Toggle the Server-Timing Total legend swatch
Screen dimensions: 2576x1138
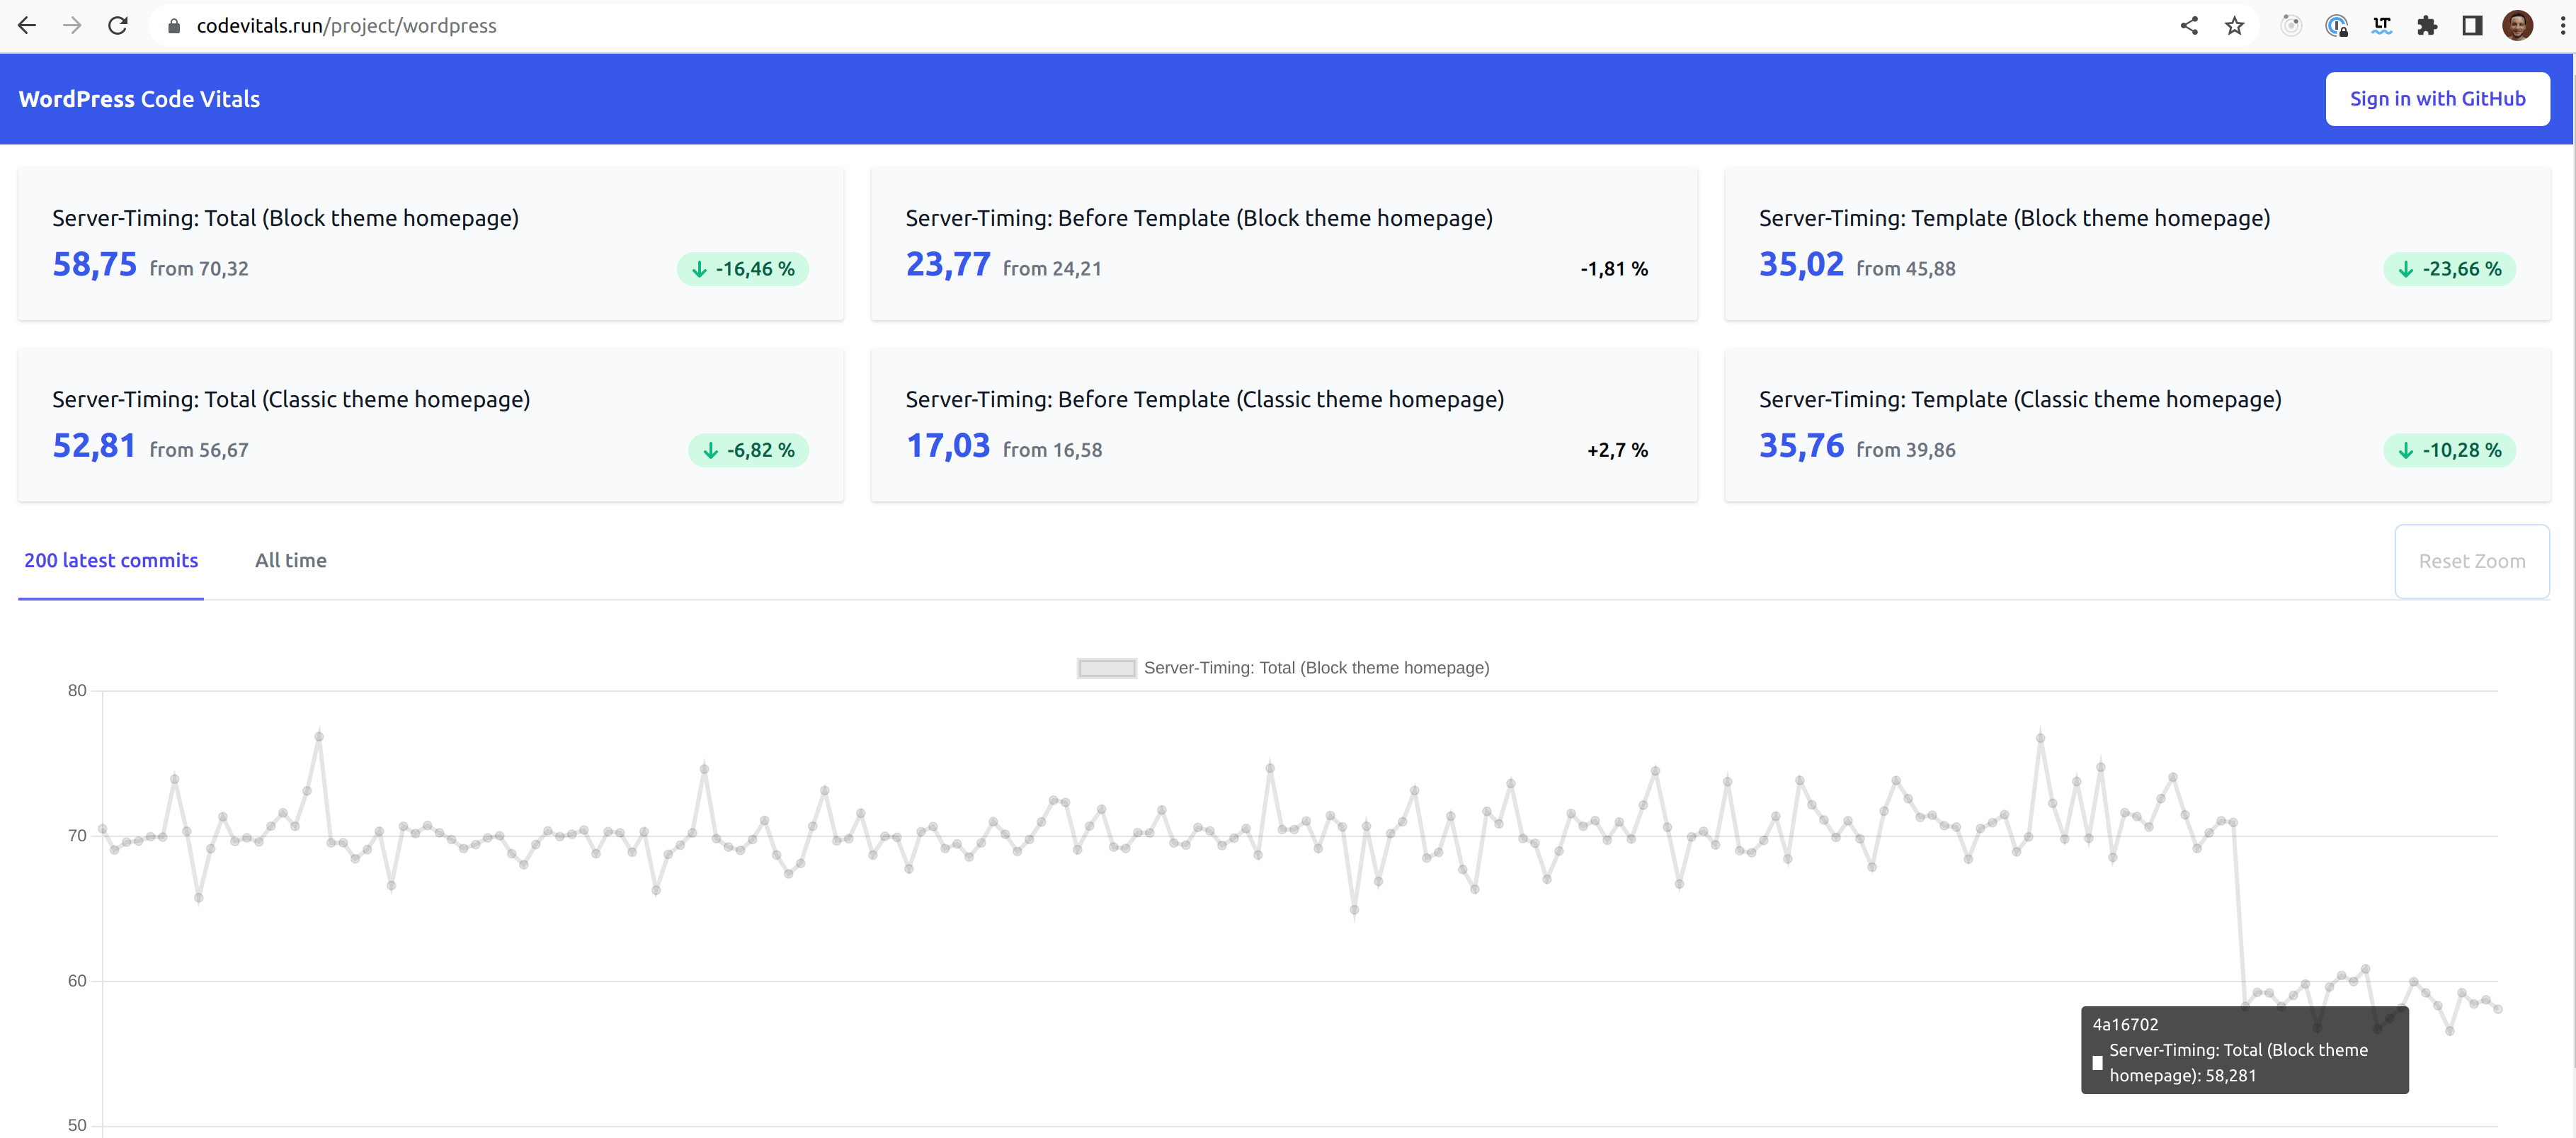point(1105,668)
